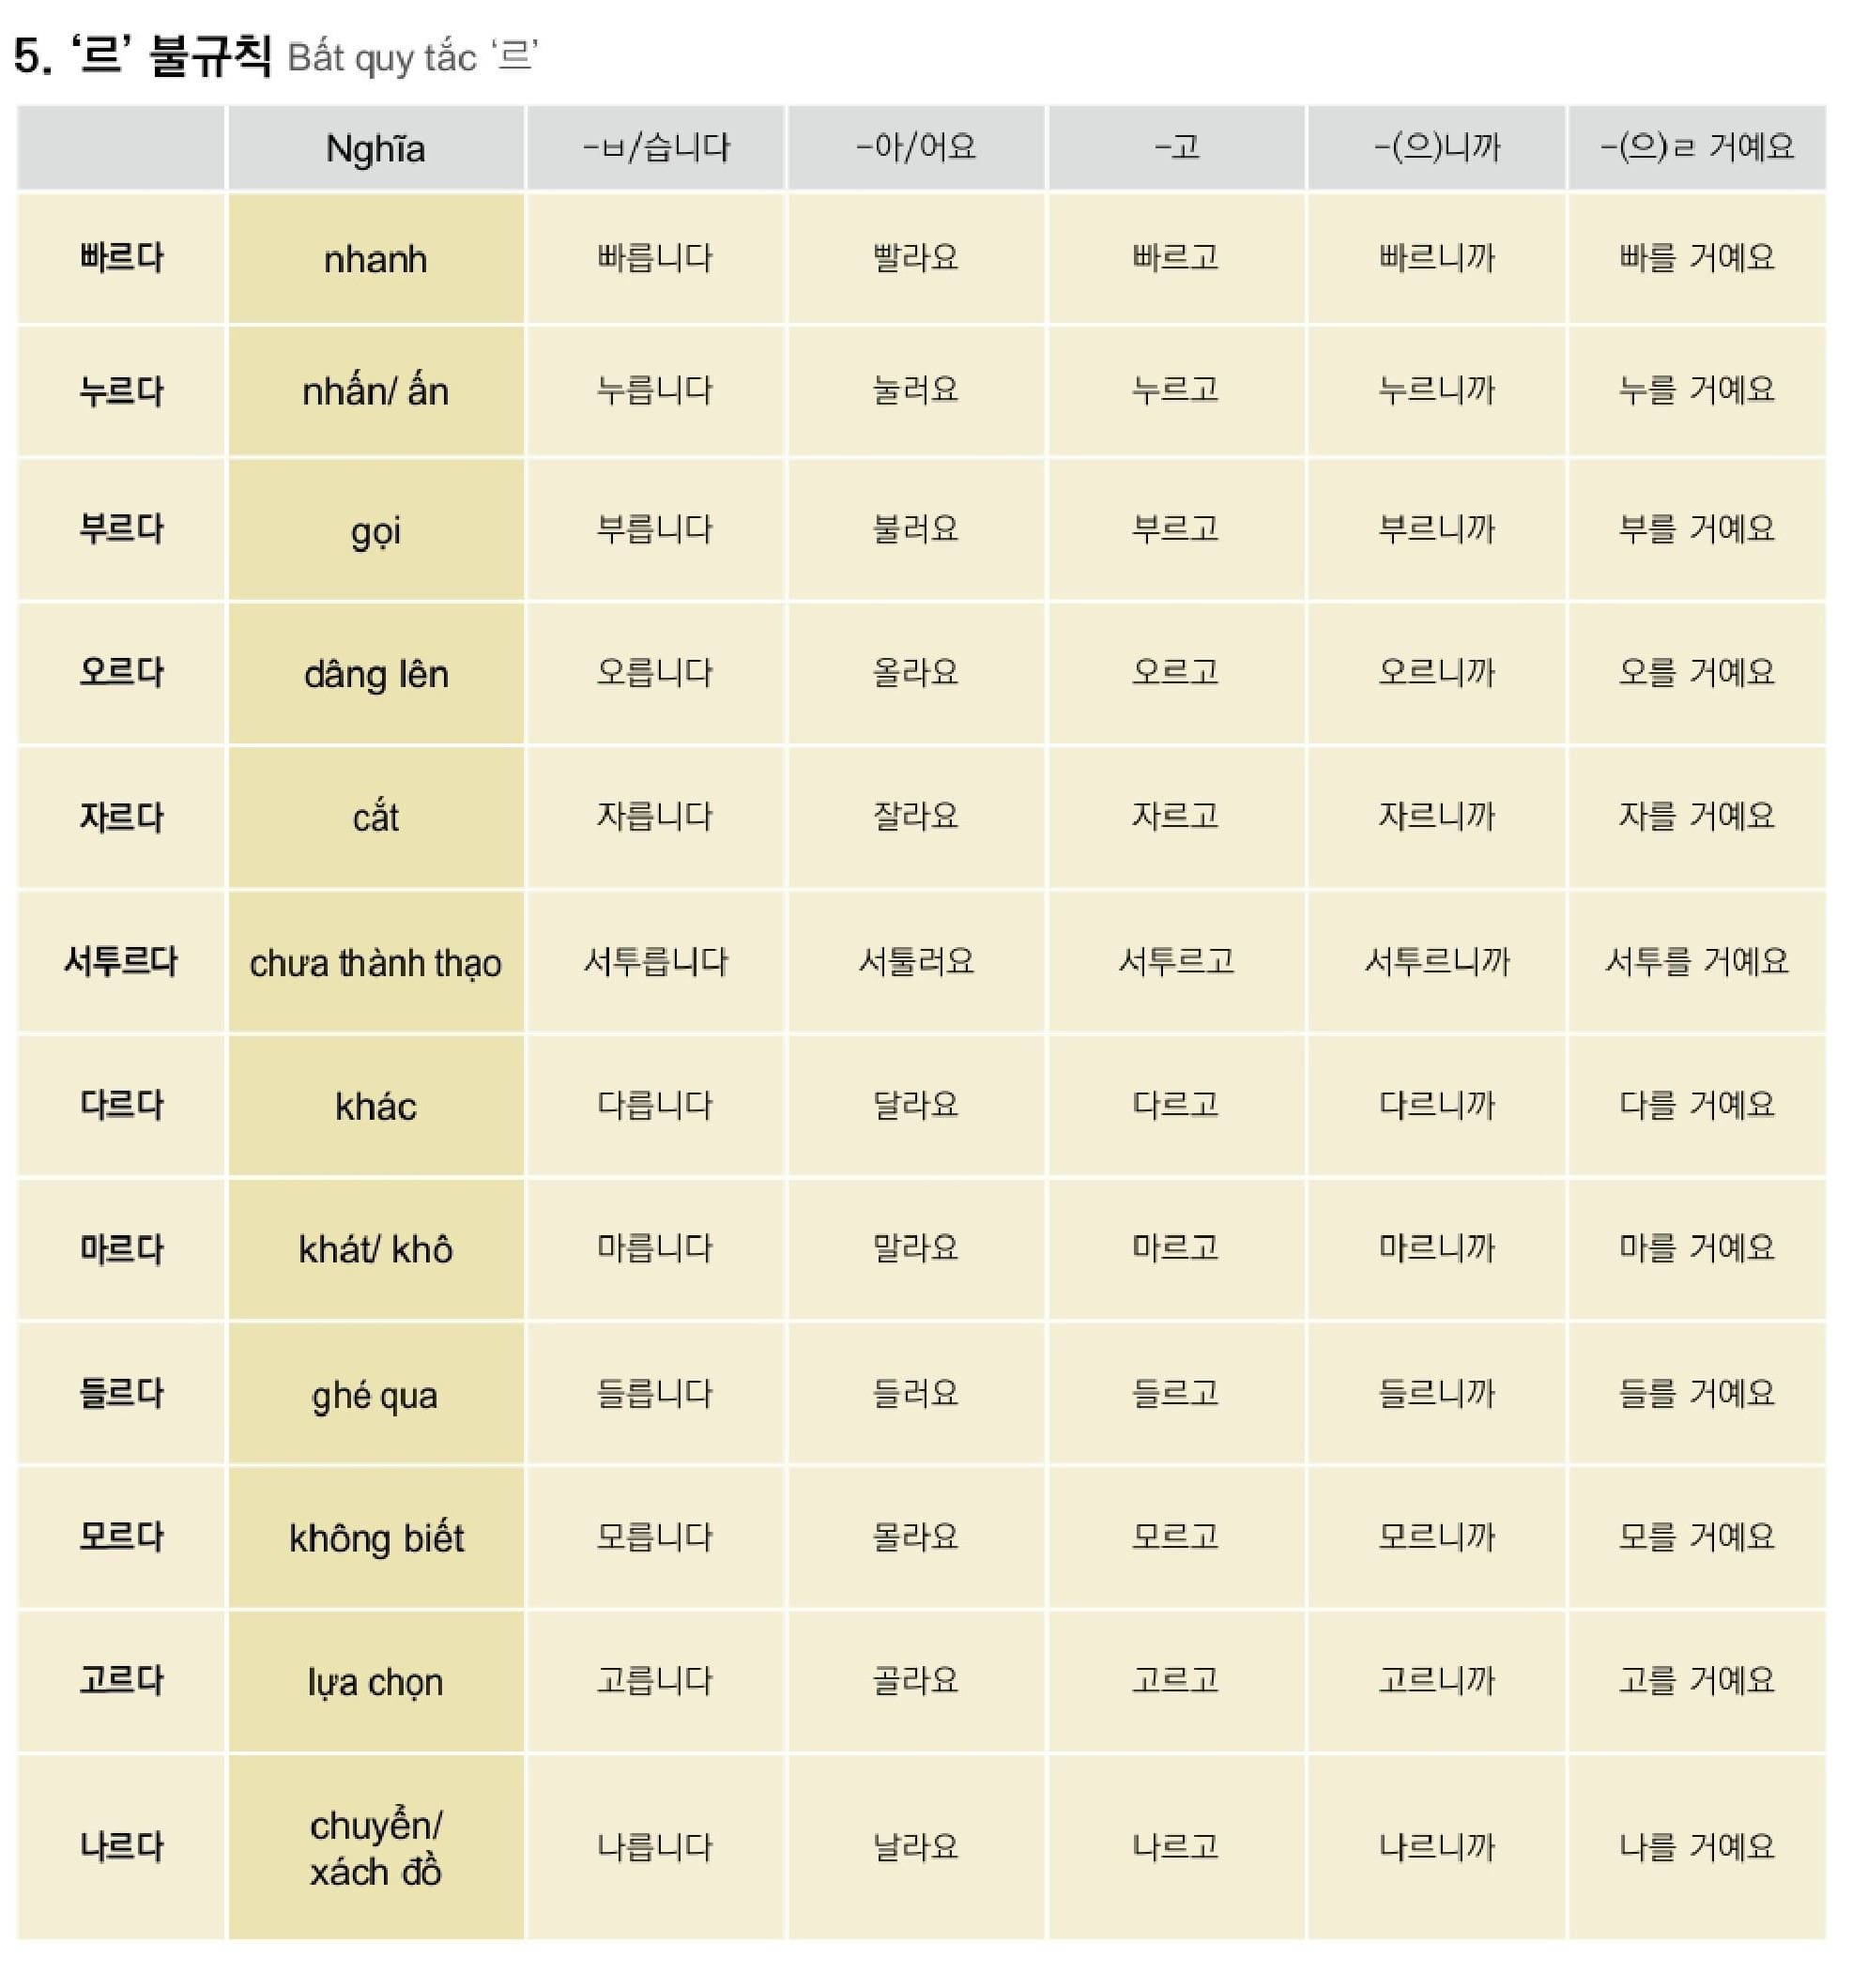This screenshot has width=1852, height=1988.
Task: Click the '-(으)ㄹ 거예요' column header
Action: [x=1696, y=148]
